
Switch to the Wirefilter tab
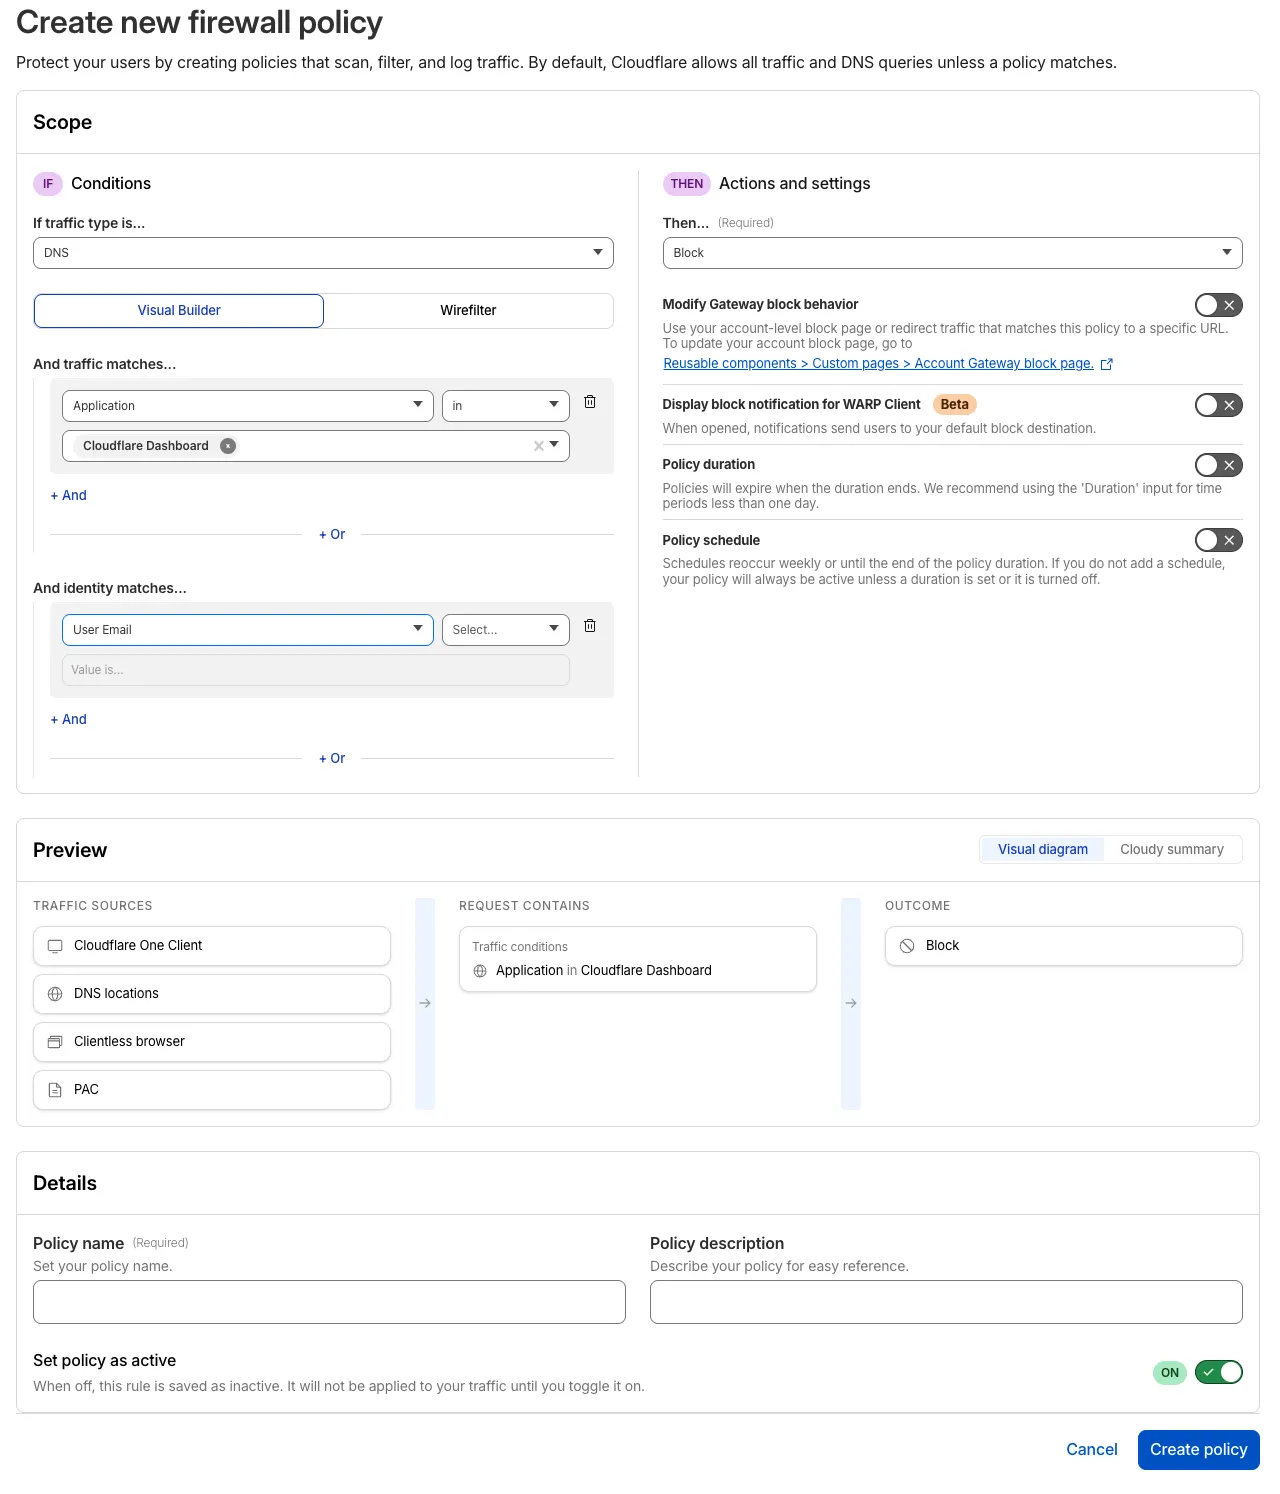467,310
